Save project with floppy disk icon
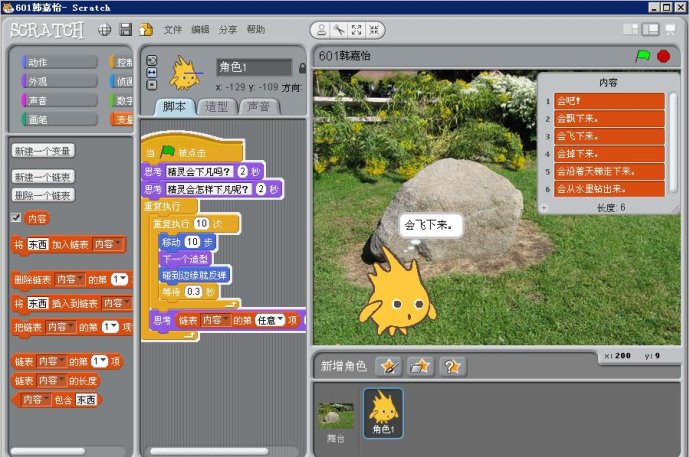Image resolution: width=690 pixels, height=457 pixels. (126, 30)
